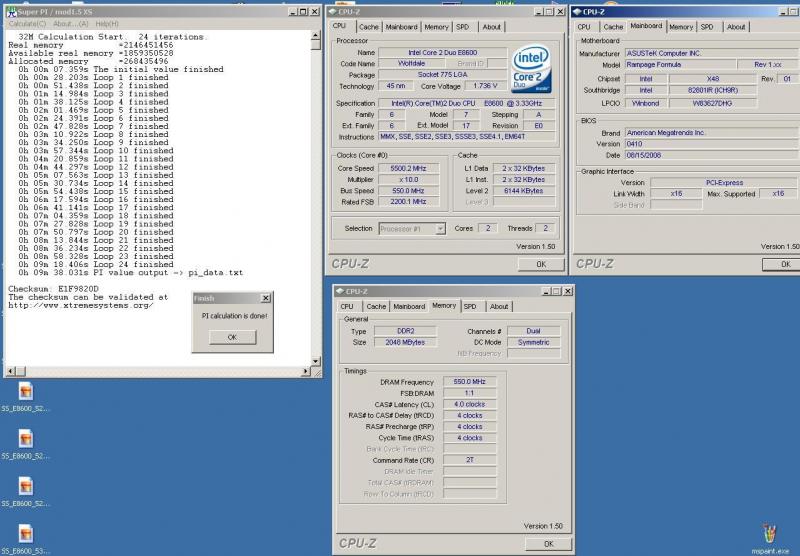This screenshot has width=800, height=556.
Task: Switch to Memory tab in Mainboard CPU-Z window
Action: click(681, 27)
